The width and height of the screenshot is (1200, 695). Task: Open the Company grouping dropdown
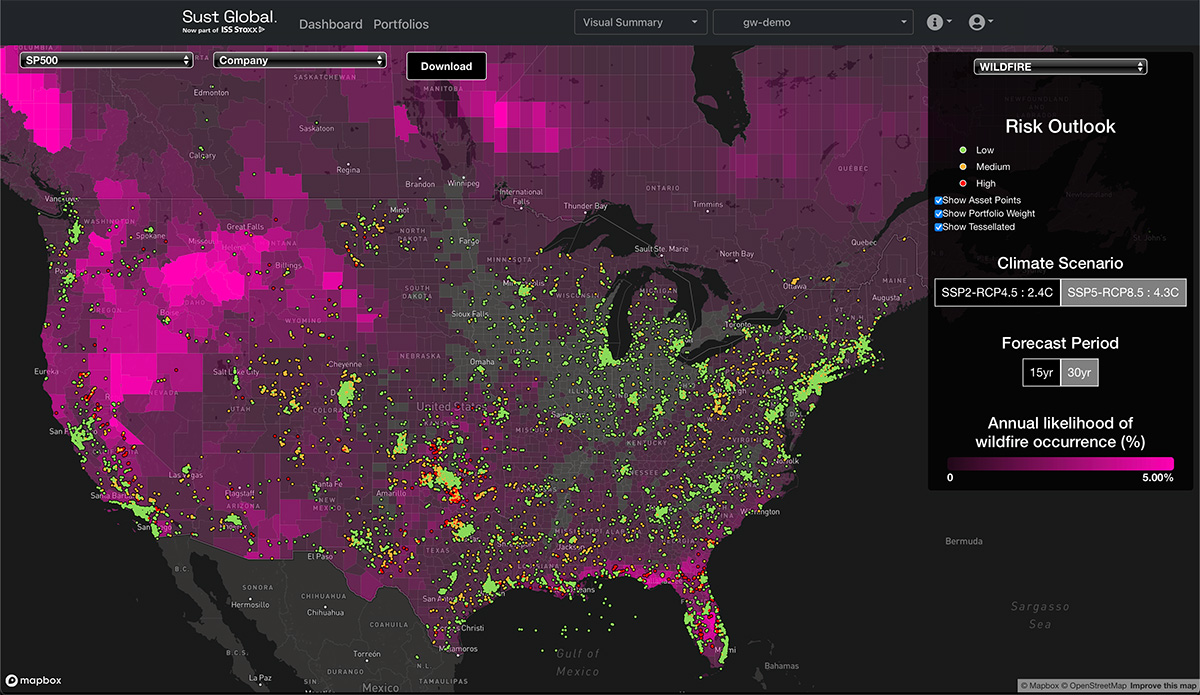[x=299, y=61]
